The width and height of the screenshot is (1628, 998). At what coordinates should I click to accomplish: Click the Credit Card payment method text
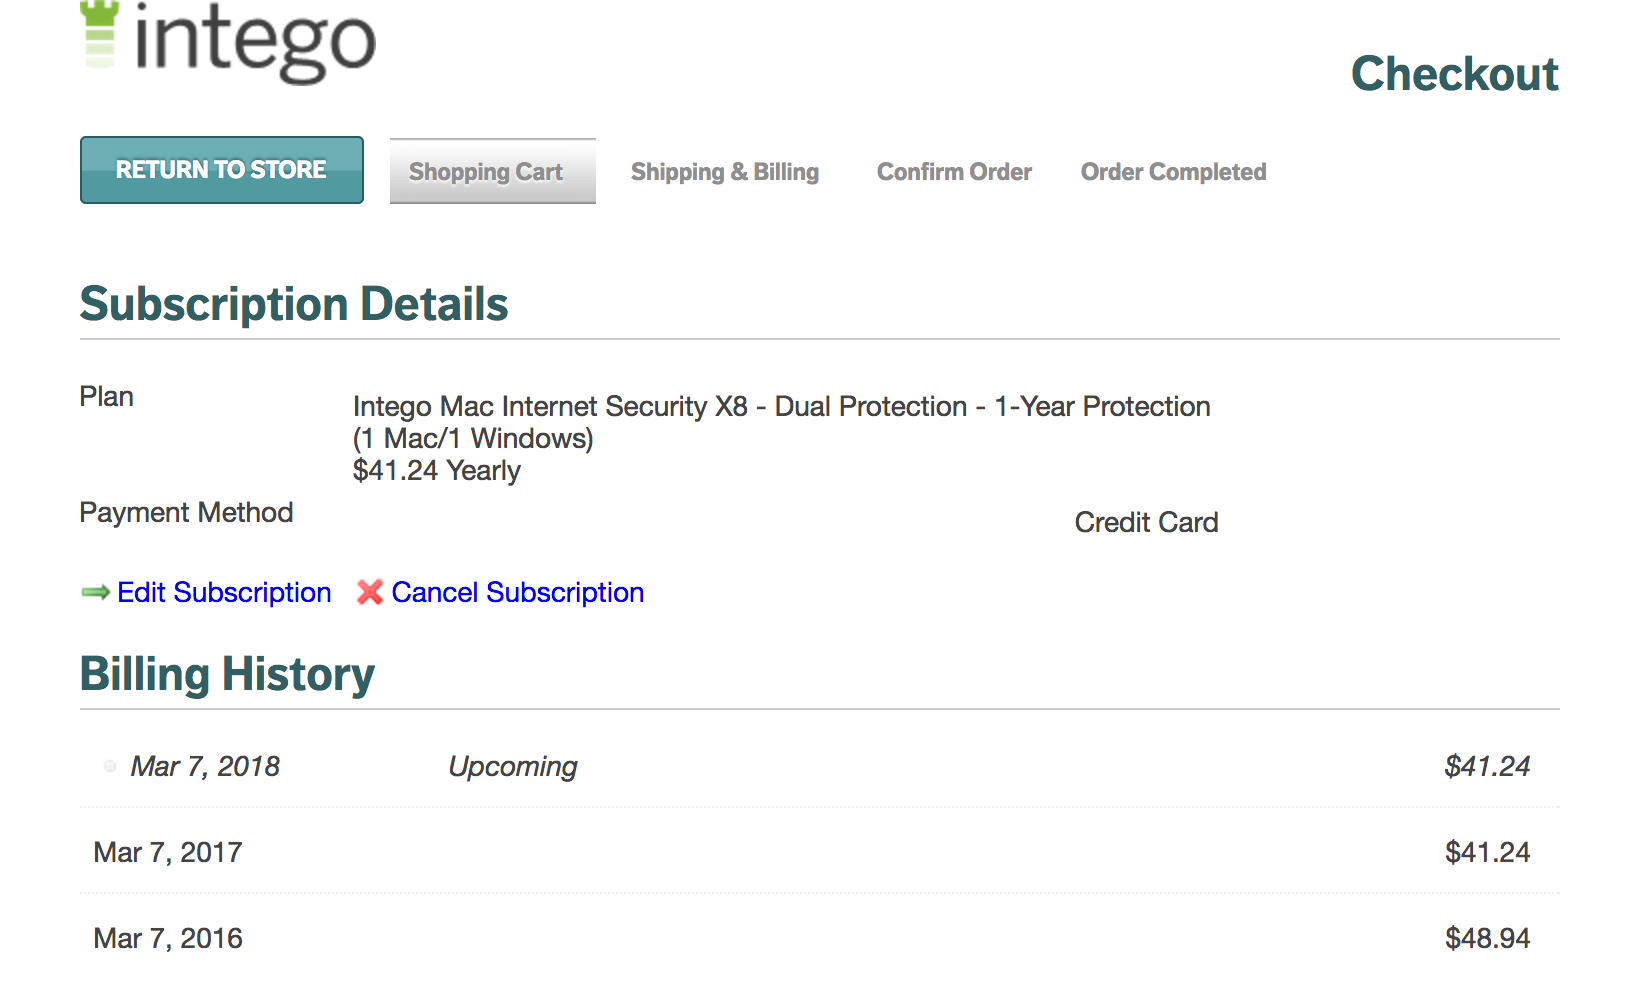(x=1146, y=522)
